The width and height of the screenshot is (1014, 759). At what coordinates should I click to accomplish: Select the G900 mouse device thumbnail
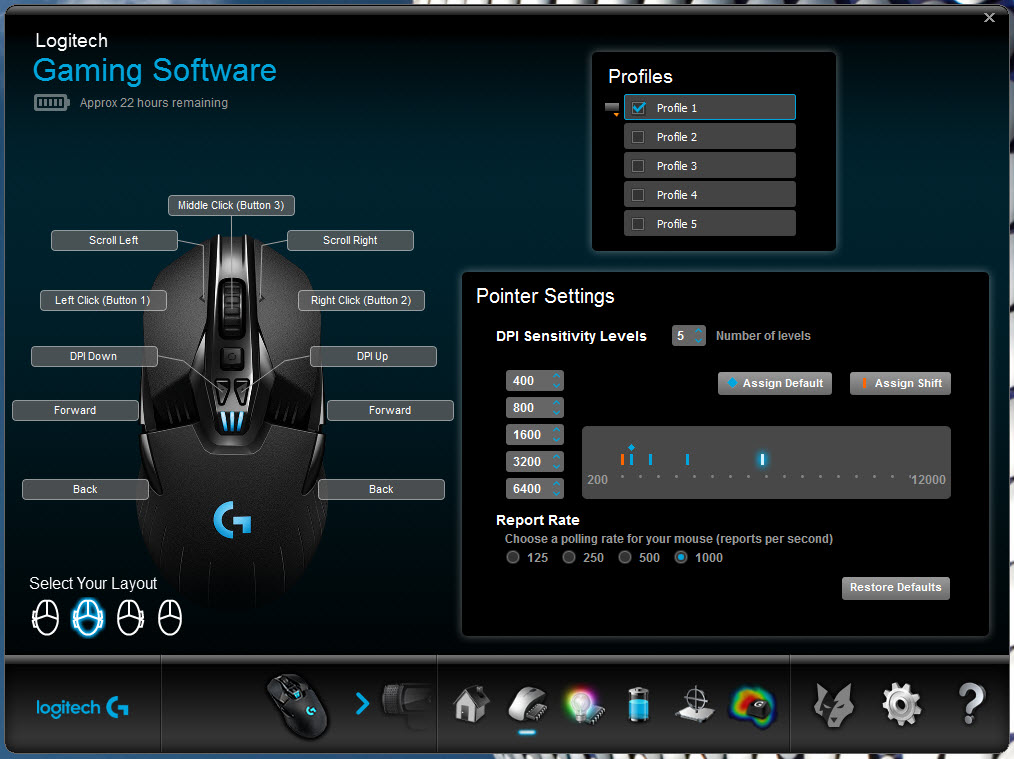coord(297,706)
